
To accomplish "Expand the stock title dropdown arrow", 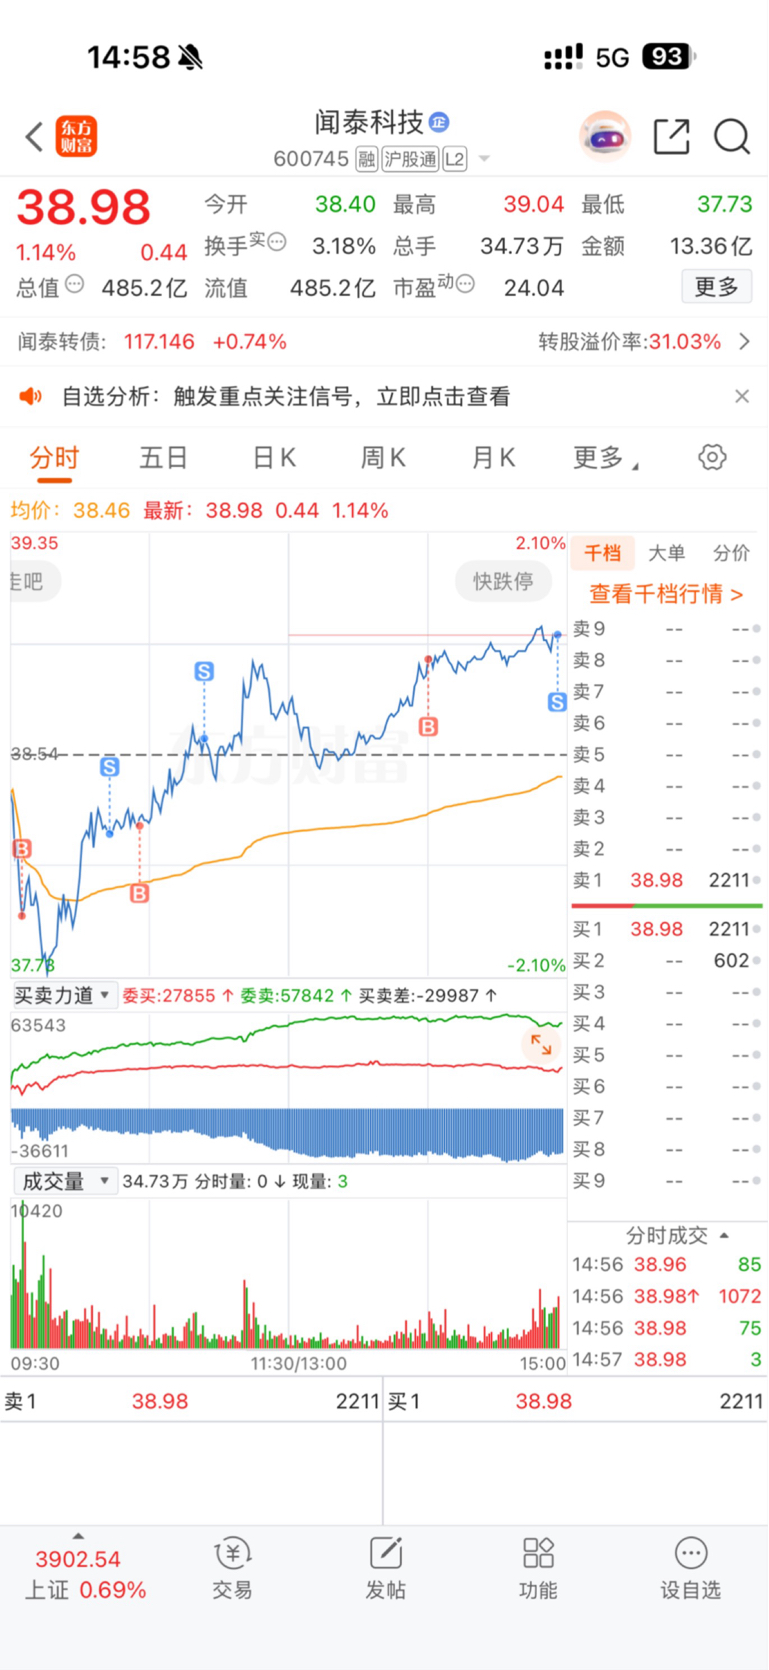I will 484,159.
